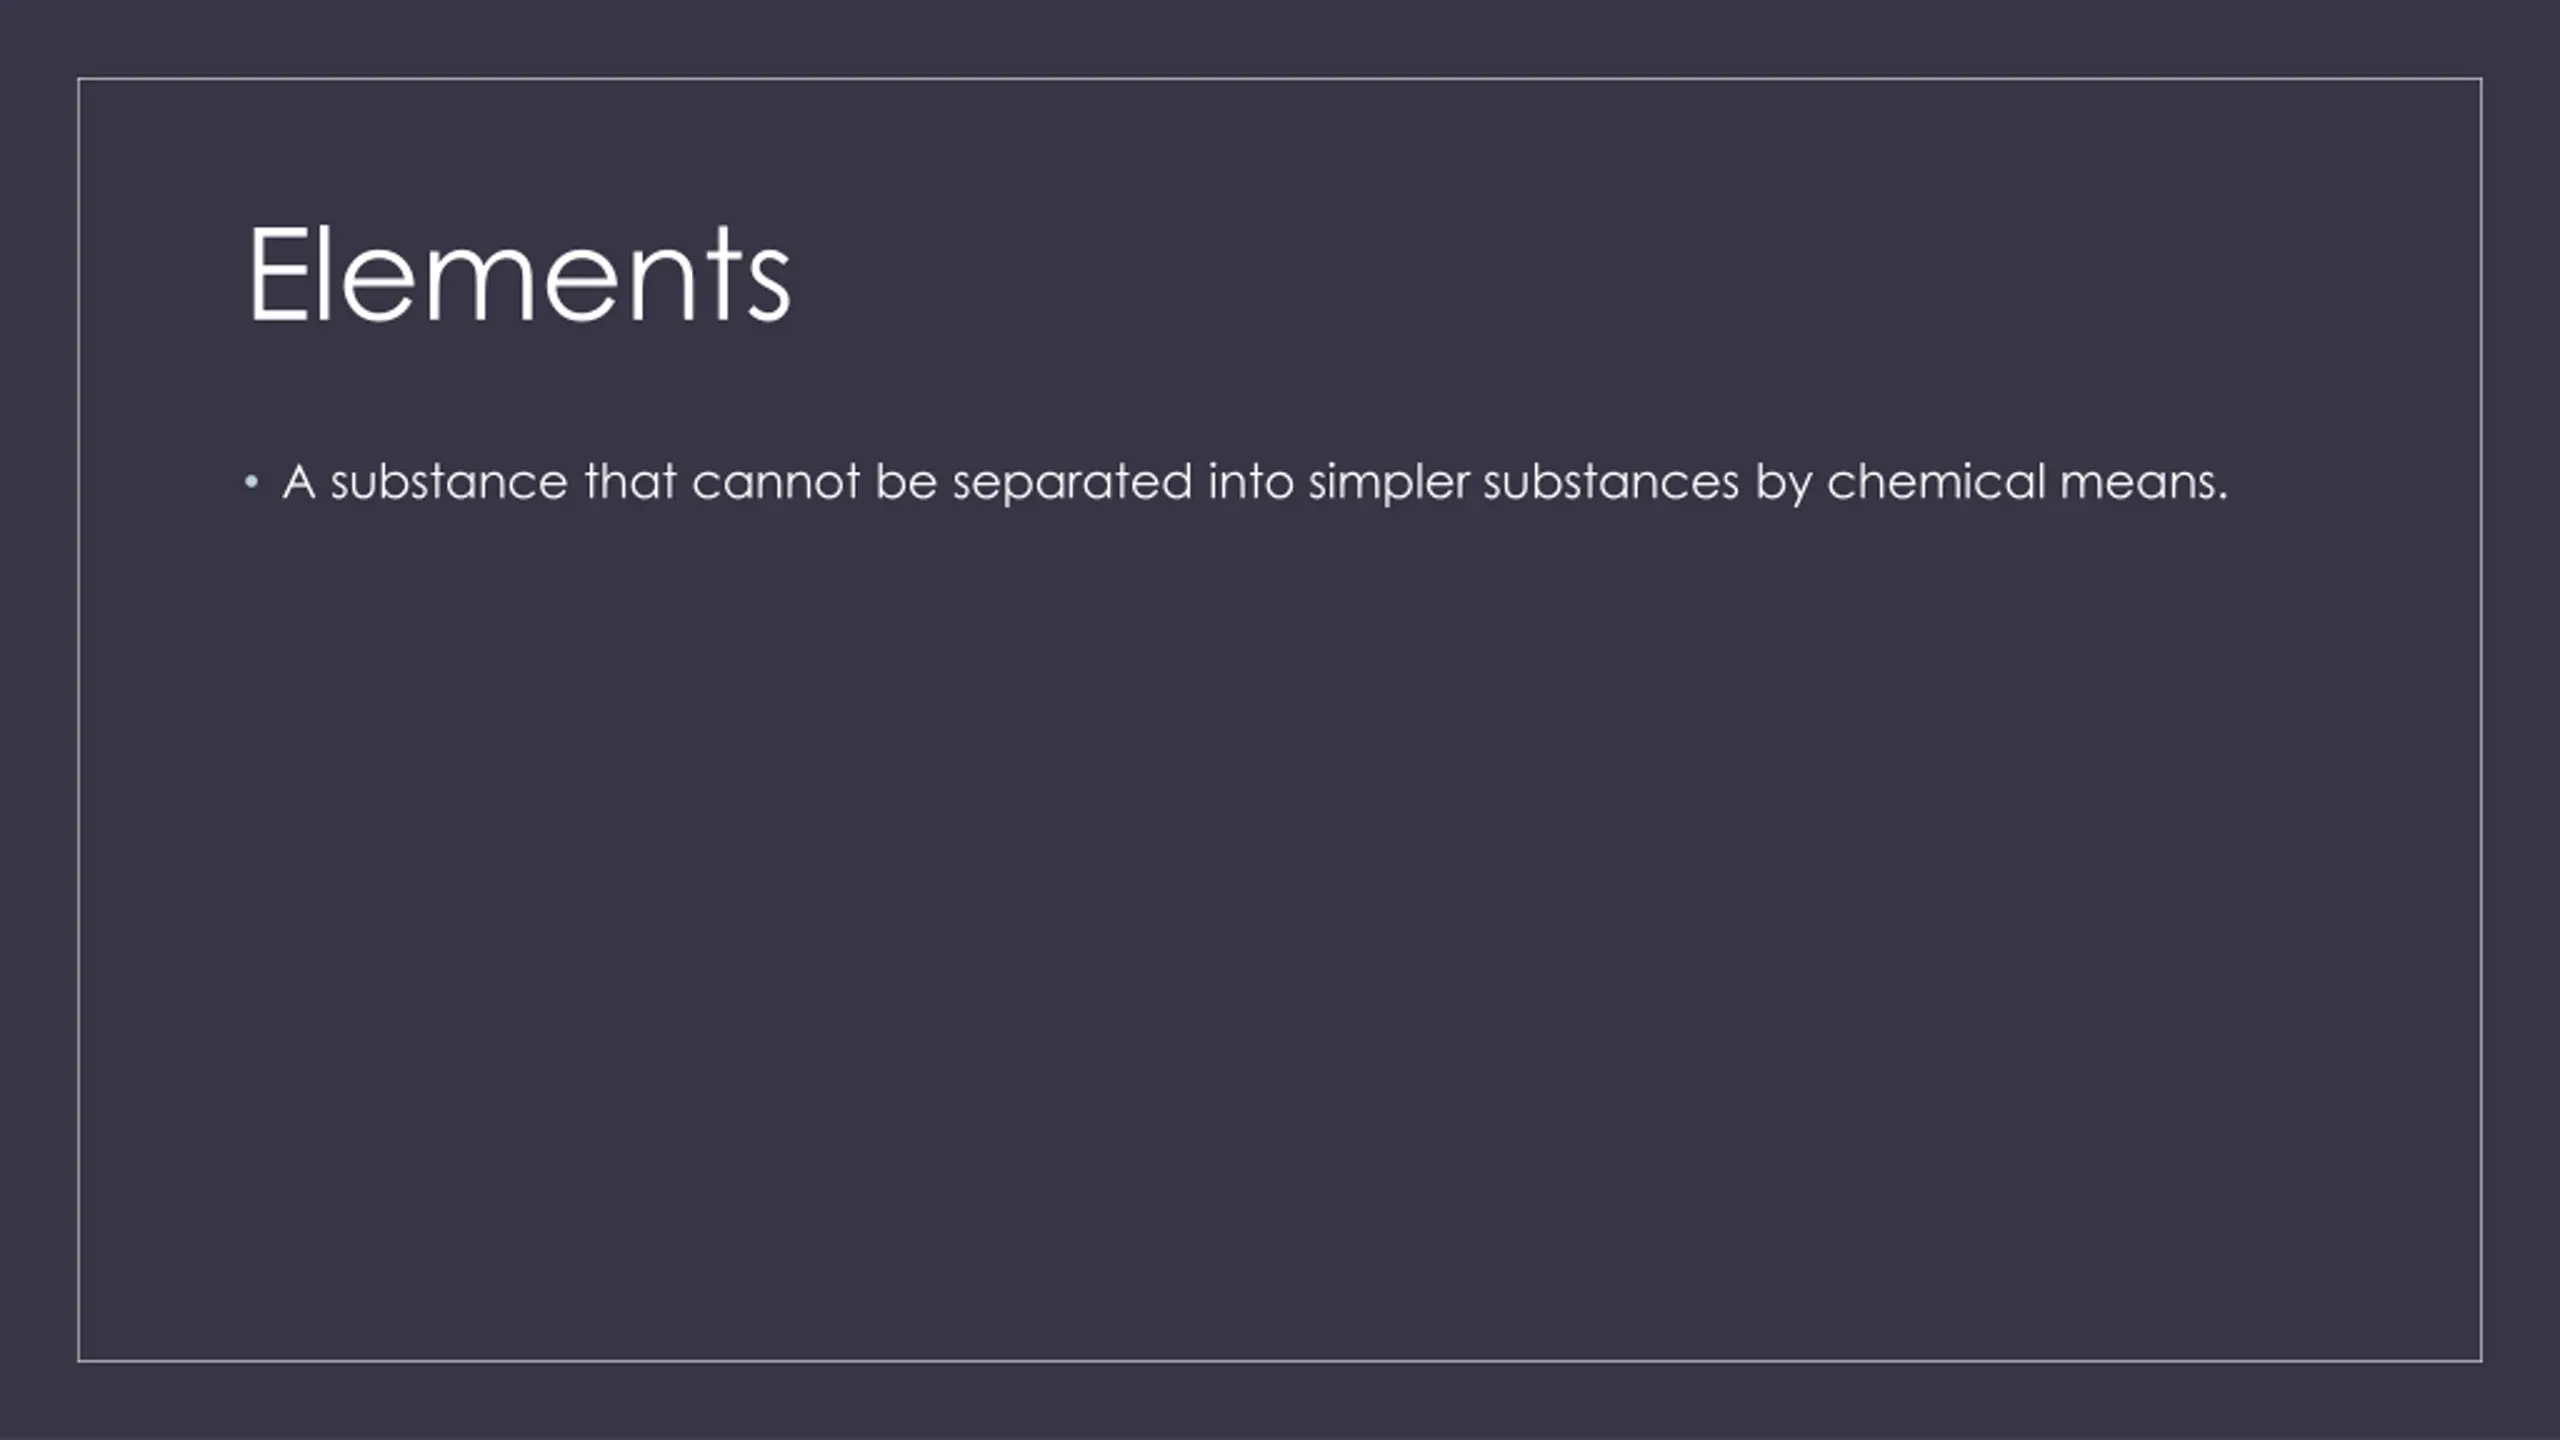Image resolution: width=2560 pixels, height=1440 pixels.
Task: Click the plural word "substances" in the bullet
Action: pyautogui.click(x=1611, y=482)
